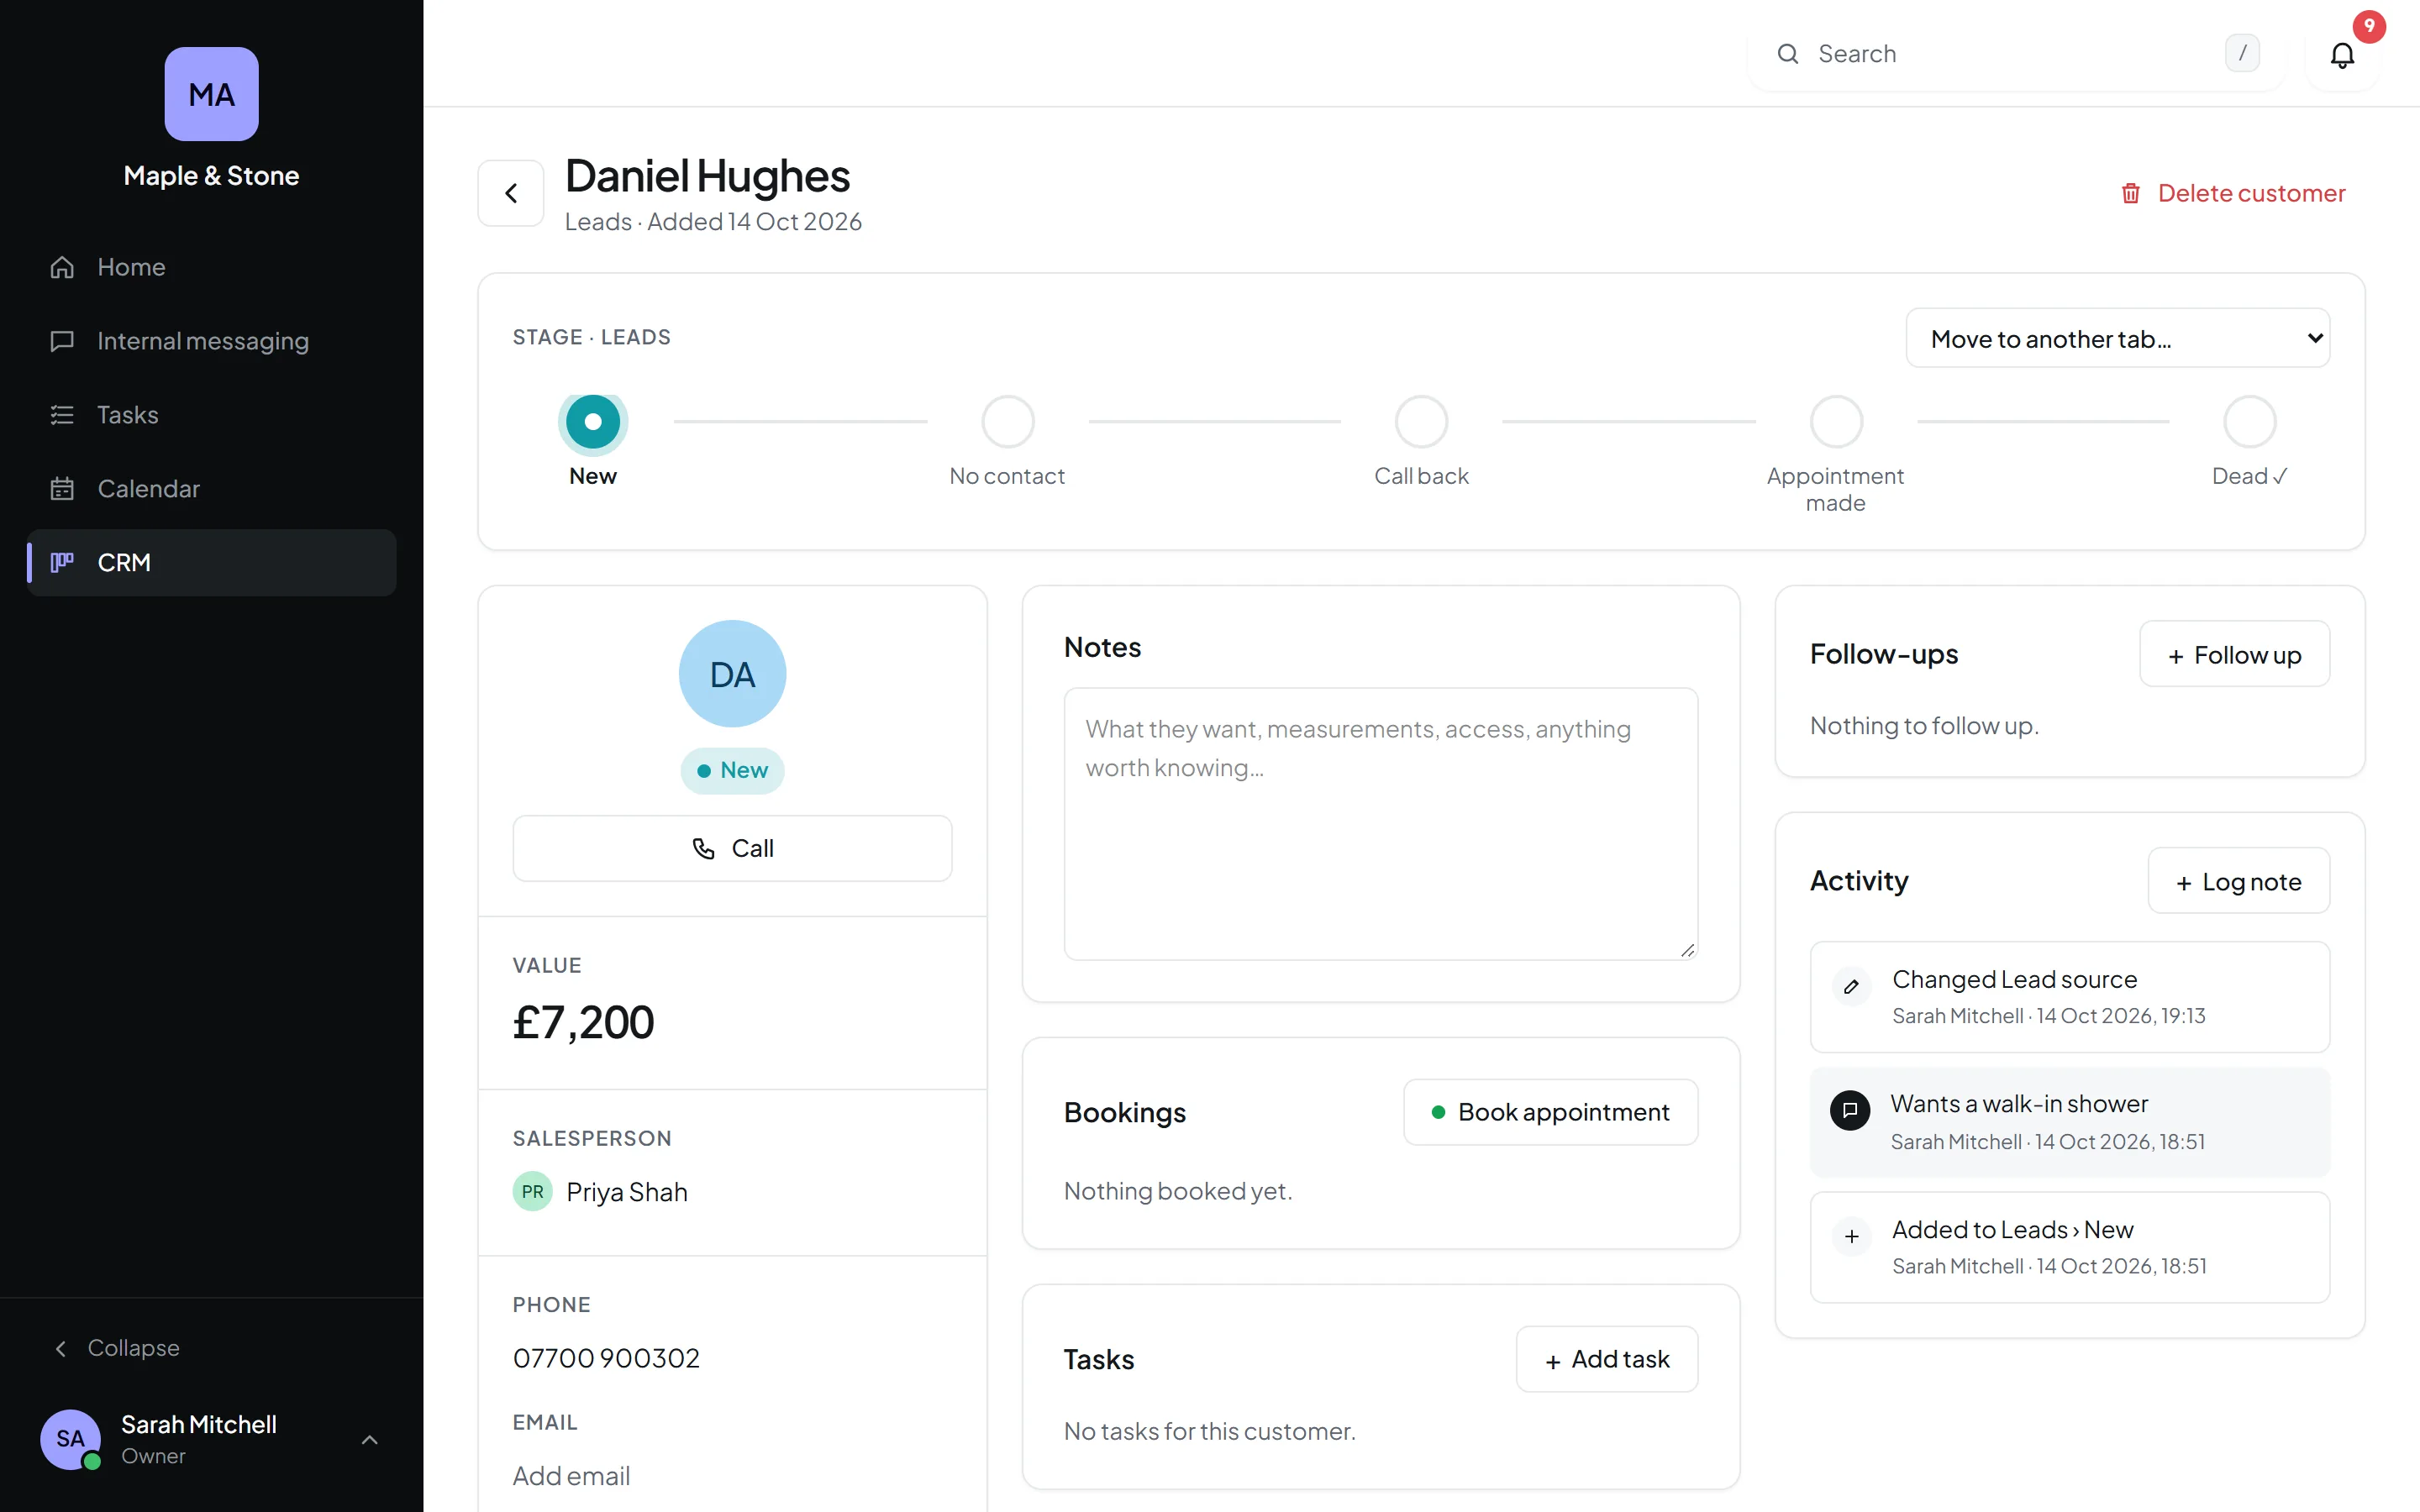Image resolution: width=2420 pixels, height=1512 pixels.
Task: Click the Add email field
Action: [x=571, y=1476]
